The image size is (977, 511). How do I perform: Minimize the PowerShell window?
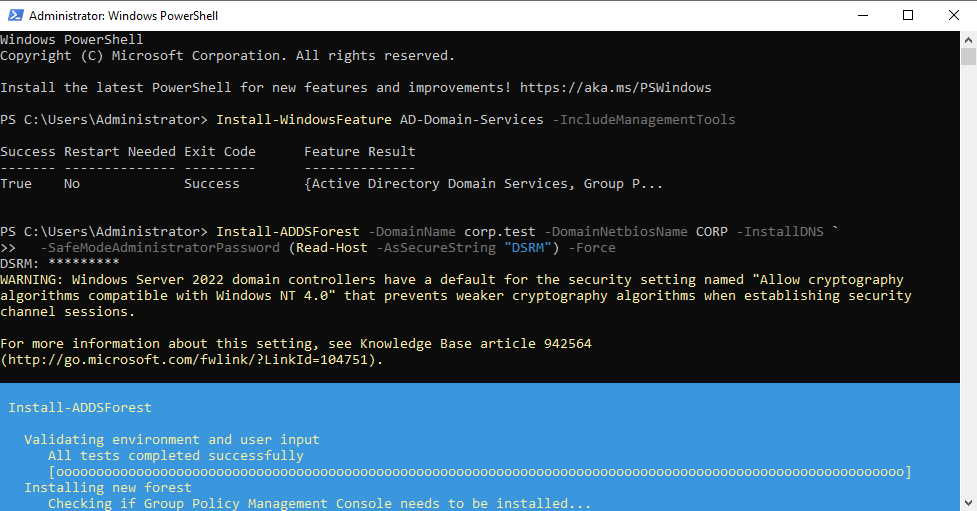(863, 15)
